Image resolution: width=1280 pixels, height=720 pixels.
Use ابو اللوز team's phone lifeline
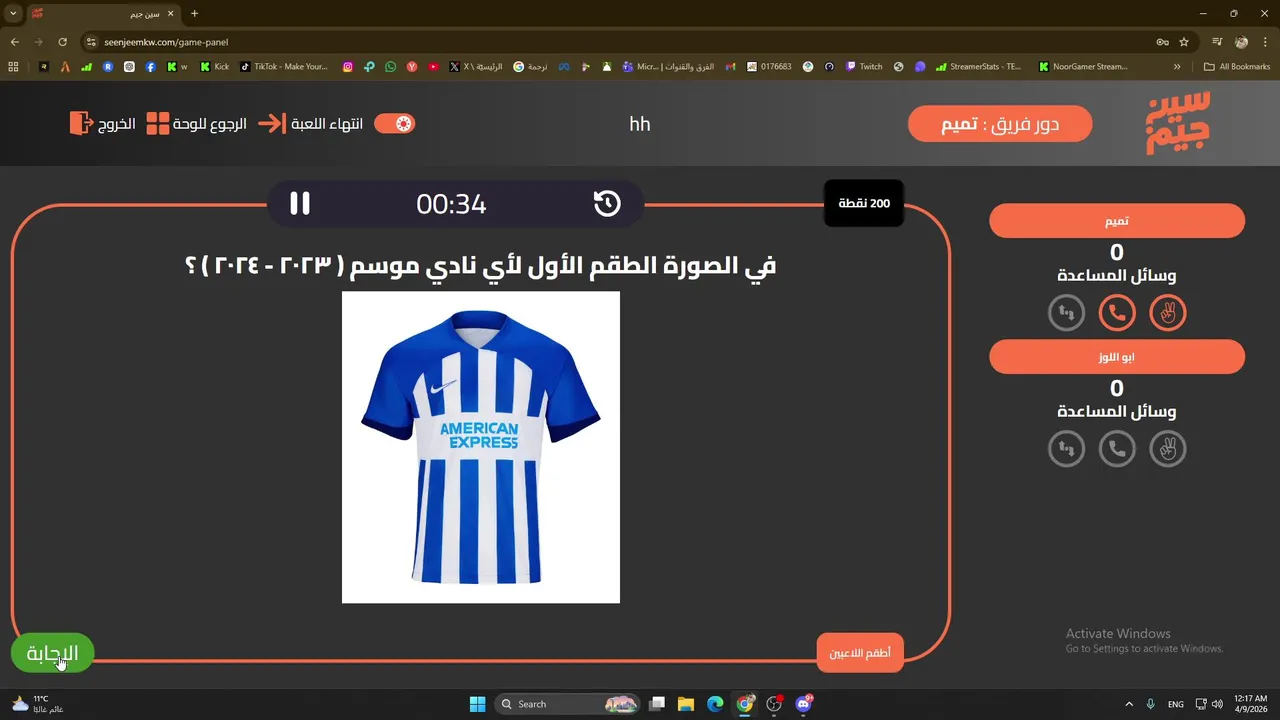[1117, 449]
